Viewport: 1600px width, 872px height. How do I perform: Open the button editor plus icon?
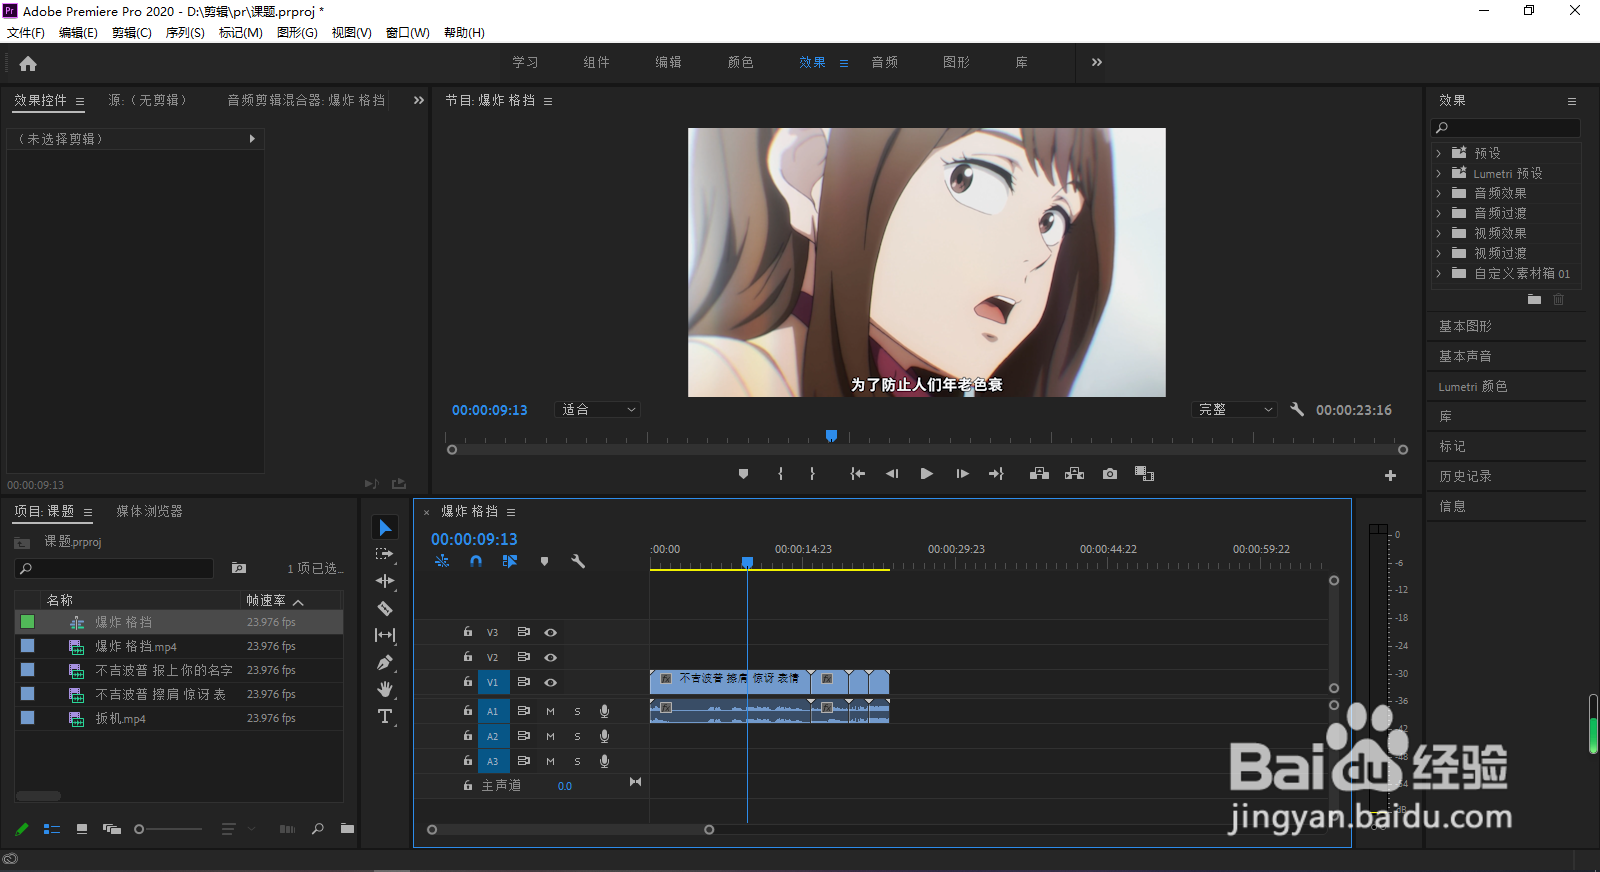pos(1390,476)
